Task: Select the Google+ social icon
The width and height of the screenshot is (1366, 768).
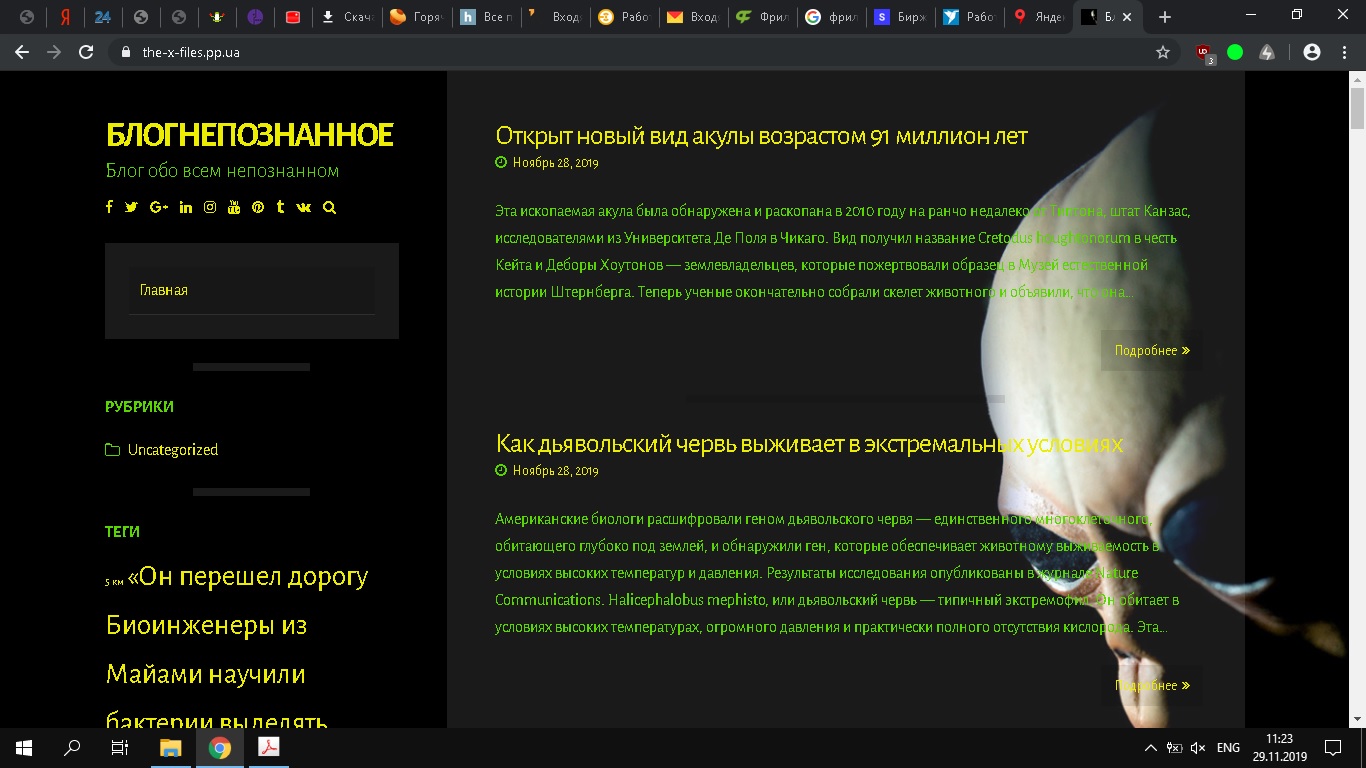Action: [158, 207]
